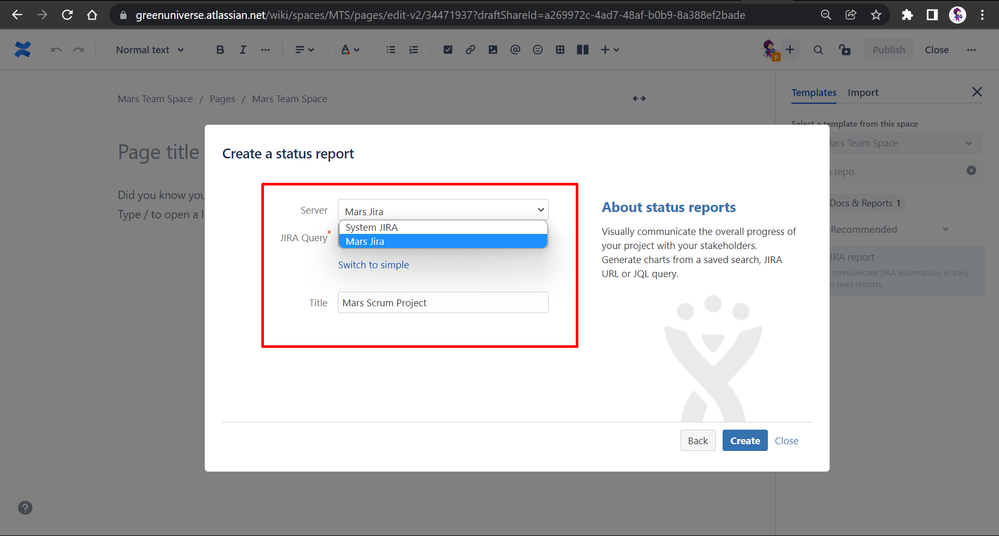Open the browser profile avatar
The image size is (999, 536).
(x=957, y=15)
